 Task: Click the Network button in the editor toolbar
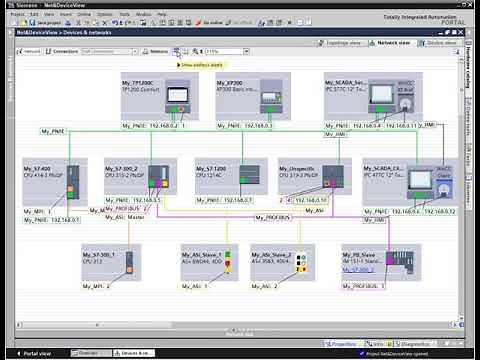[x=29, y=51]
